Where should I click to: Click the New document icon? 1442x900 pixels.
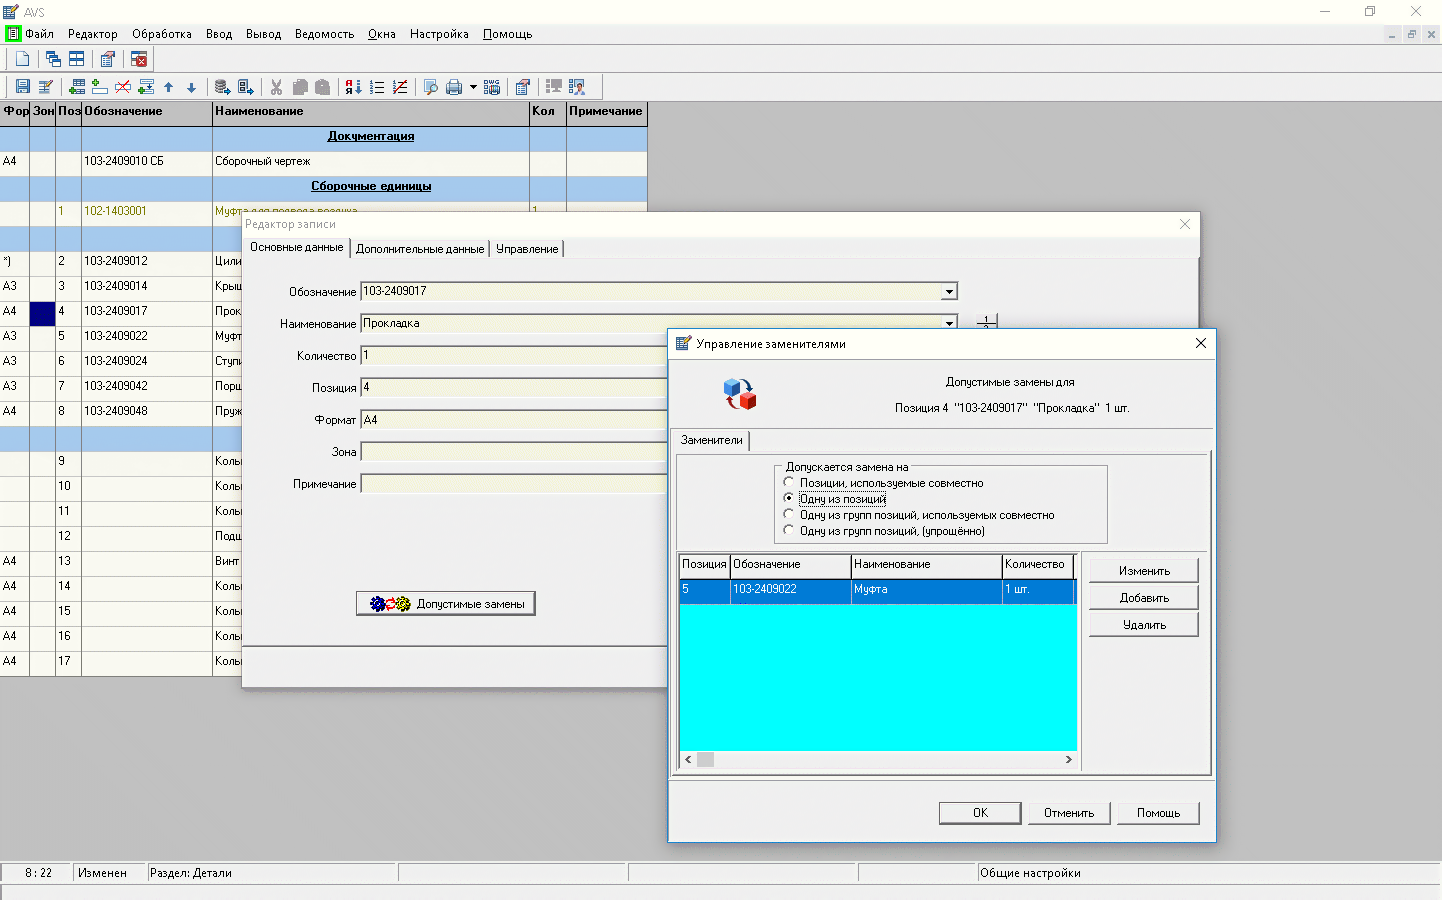coord(22,59)
